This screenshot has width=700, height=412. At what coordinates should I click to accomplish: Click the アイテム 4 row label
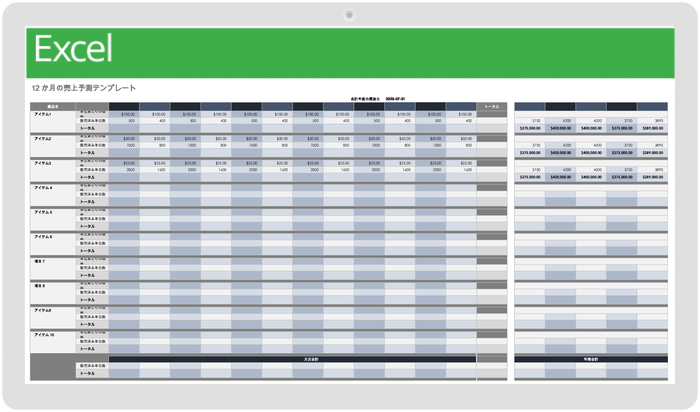43,188
